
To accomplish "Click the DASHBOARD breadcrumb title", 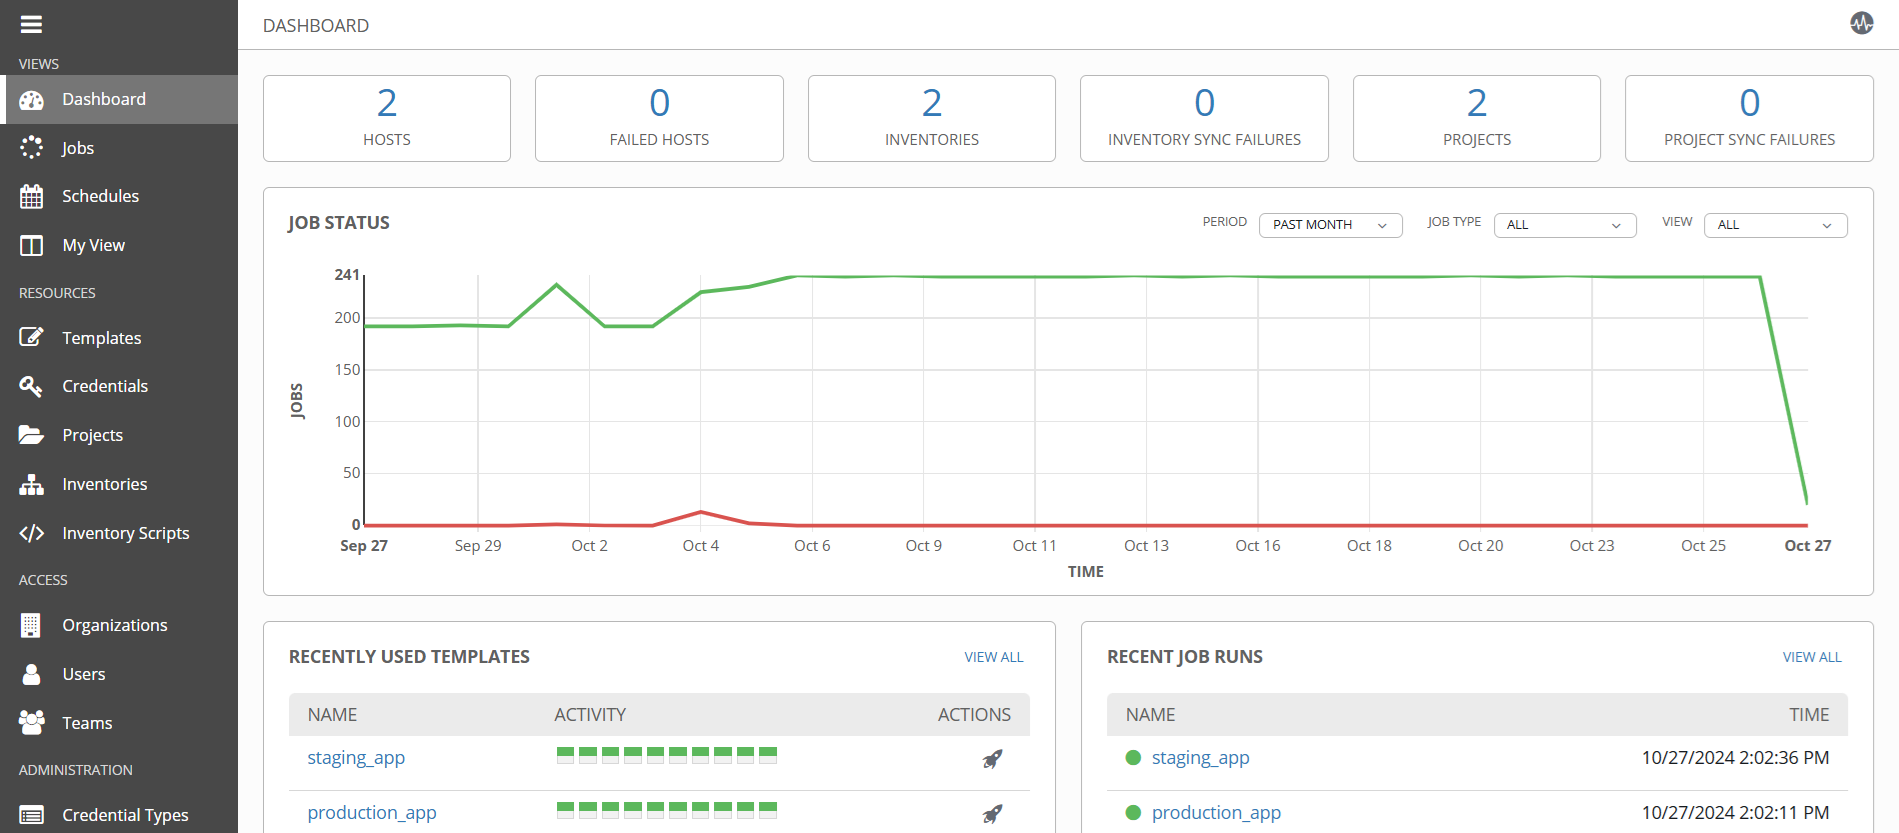I will (x=316, y=26).
